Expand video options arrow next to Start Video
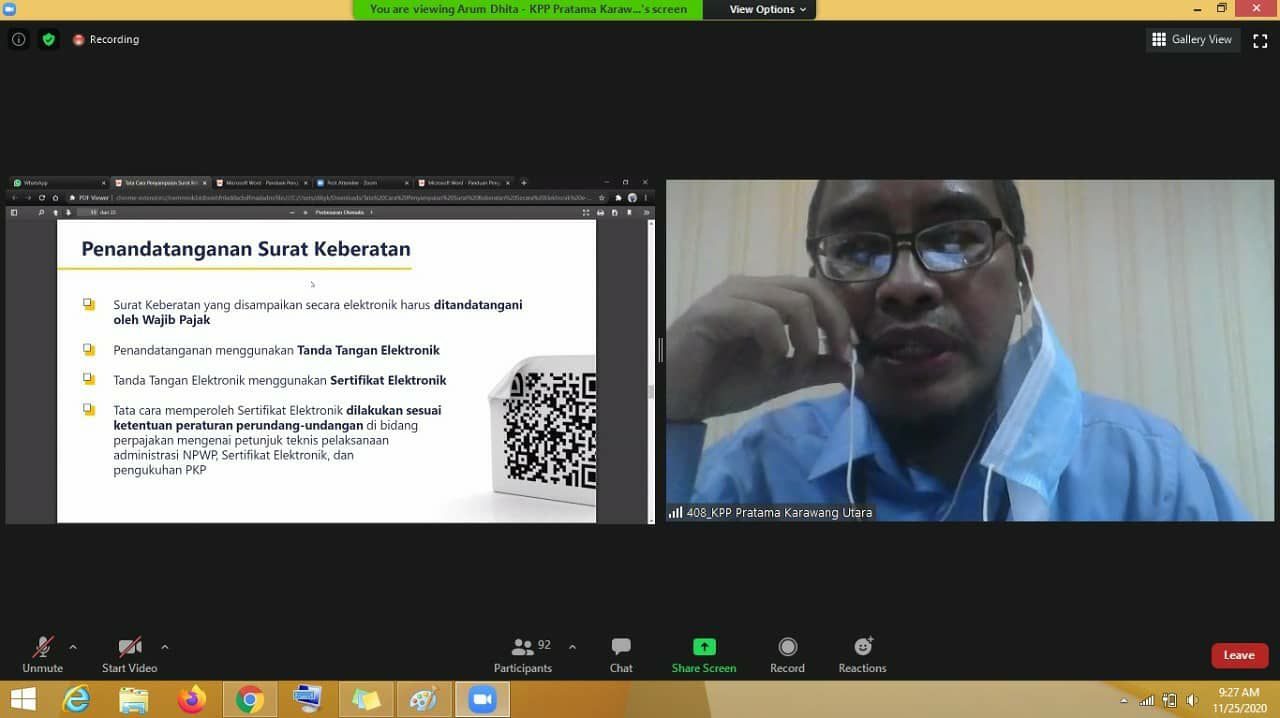The image size is (1280, 718). (x=165, y=647)
